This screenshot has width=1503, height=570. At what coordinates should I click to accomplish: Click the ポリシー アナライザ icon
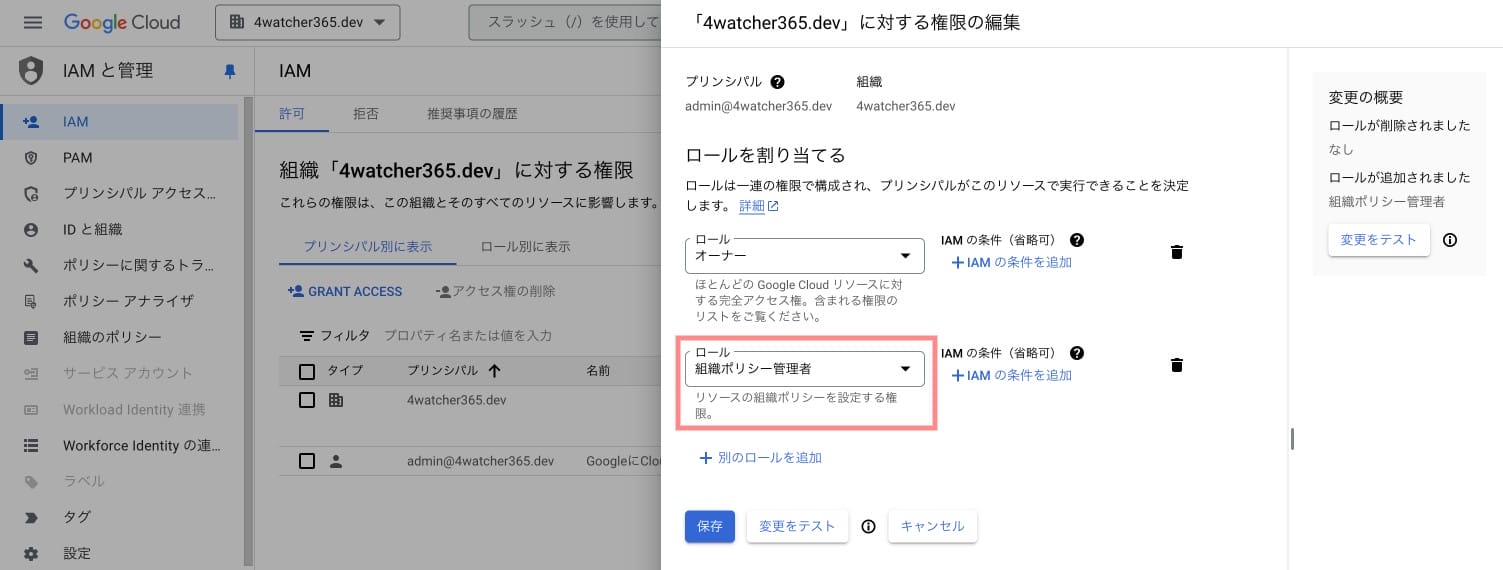tap(31, 301)
